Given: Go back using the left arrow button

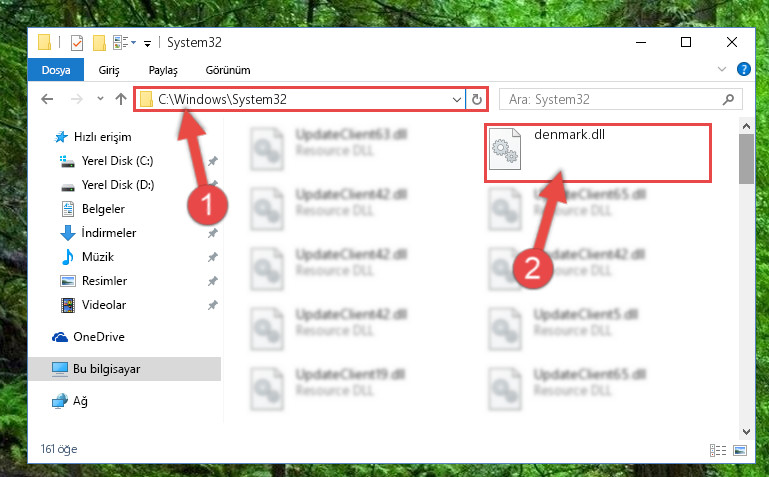Looking at the screenshot, I should point(47,99).
